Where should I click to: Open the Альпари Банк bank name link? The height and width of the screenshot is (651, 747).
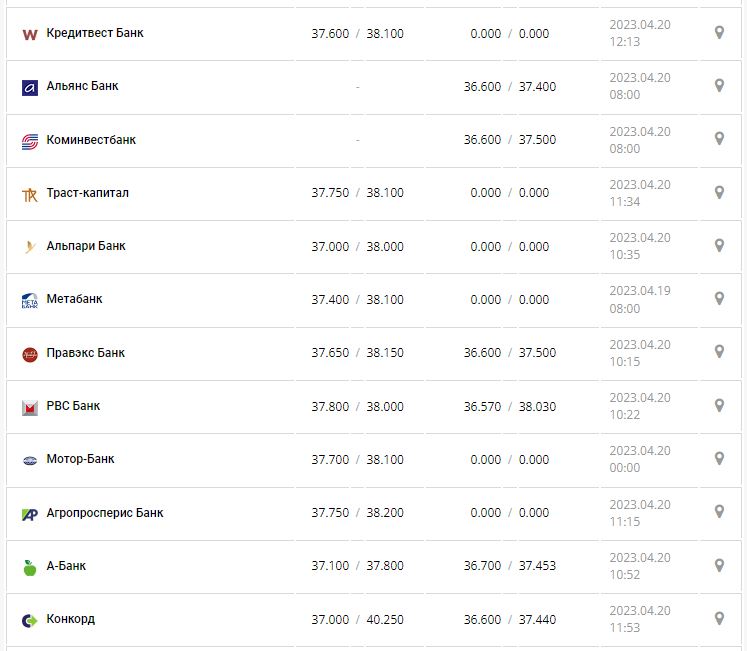click(x=86, y=246)
